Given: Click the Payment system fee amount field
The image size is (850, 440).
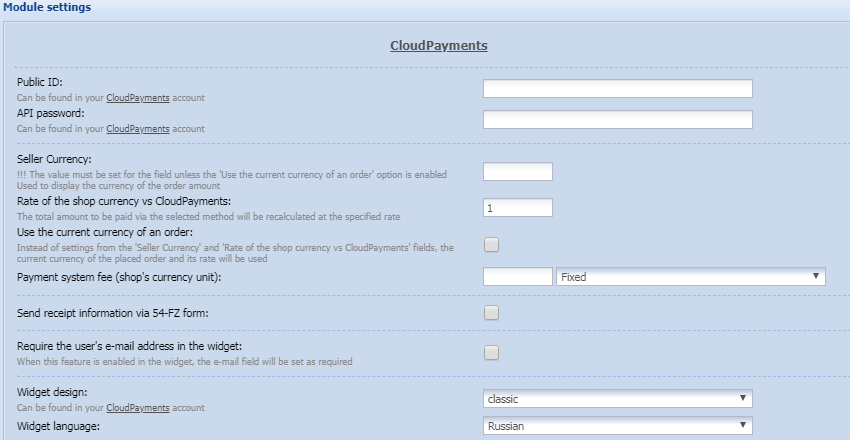Looking at the screenshot, I should 518,276.
